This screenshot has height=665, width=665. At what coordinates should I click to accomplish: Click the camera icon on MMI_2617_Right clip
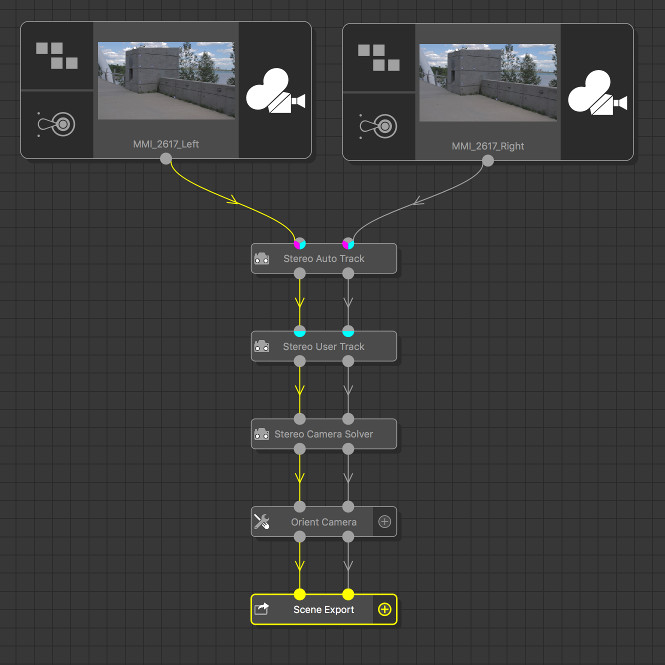click(597, 93)
